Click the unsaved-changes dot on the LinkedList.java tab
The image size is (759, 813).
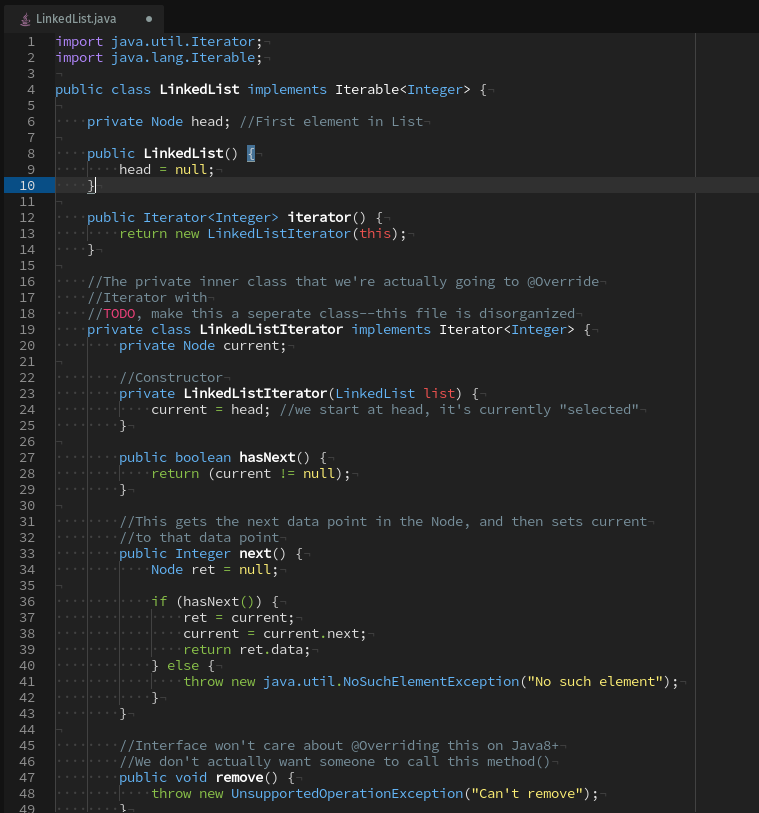pyautogui.click(x=149, y=19)
